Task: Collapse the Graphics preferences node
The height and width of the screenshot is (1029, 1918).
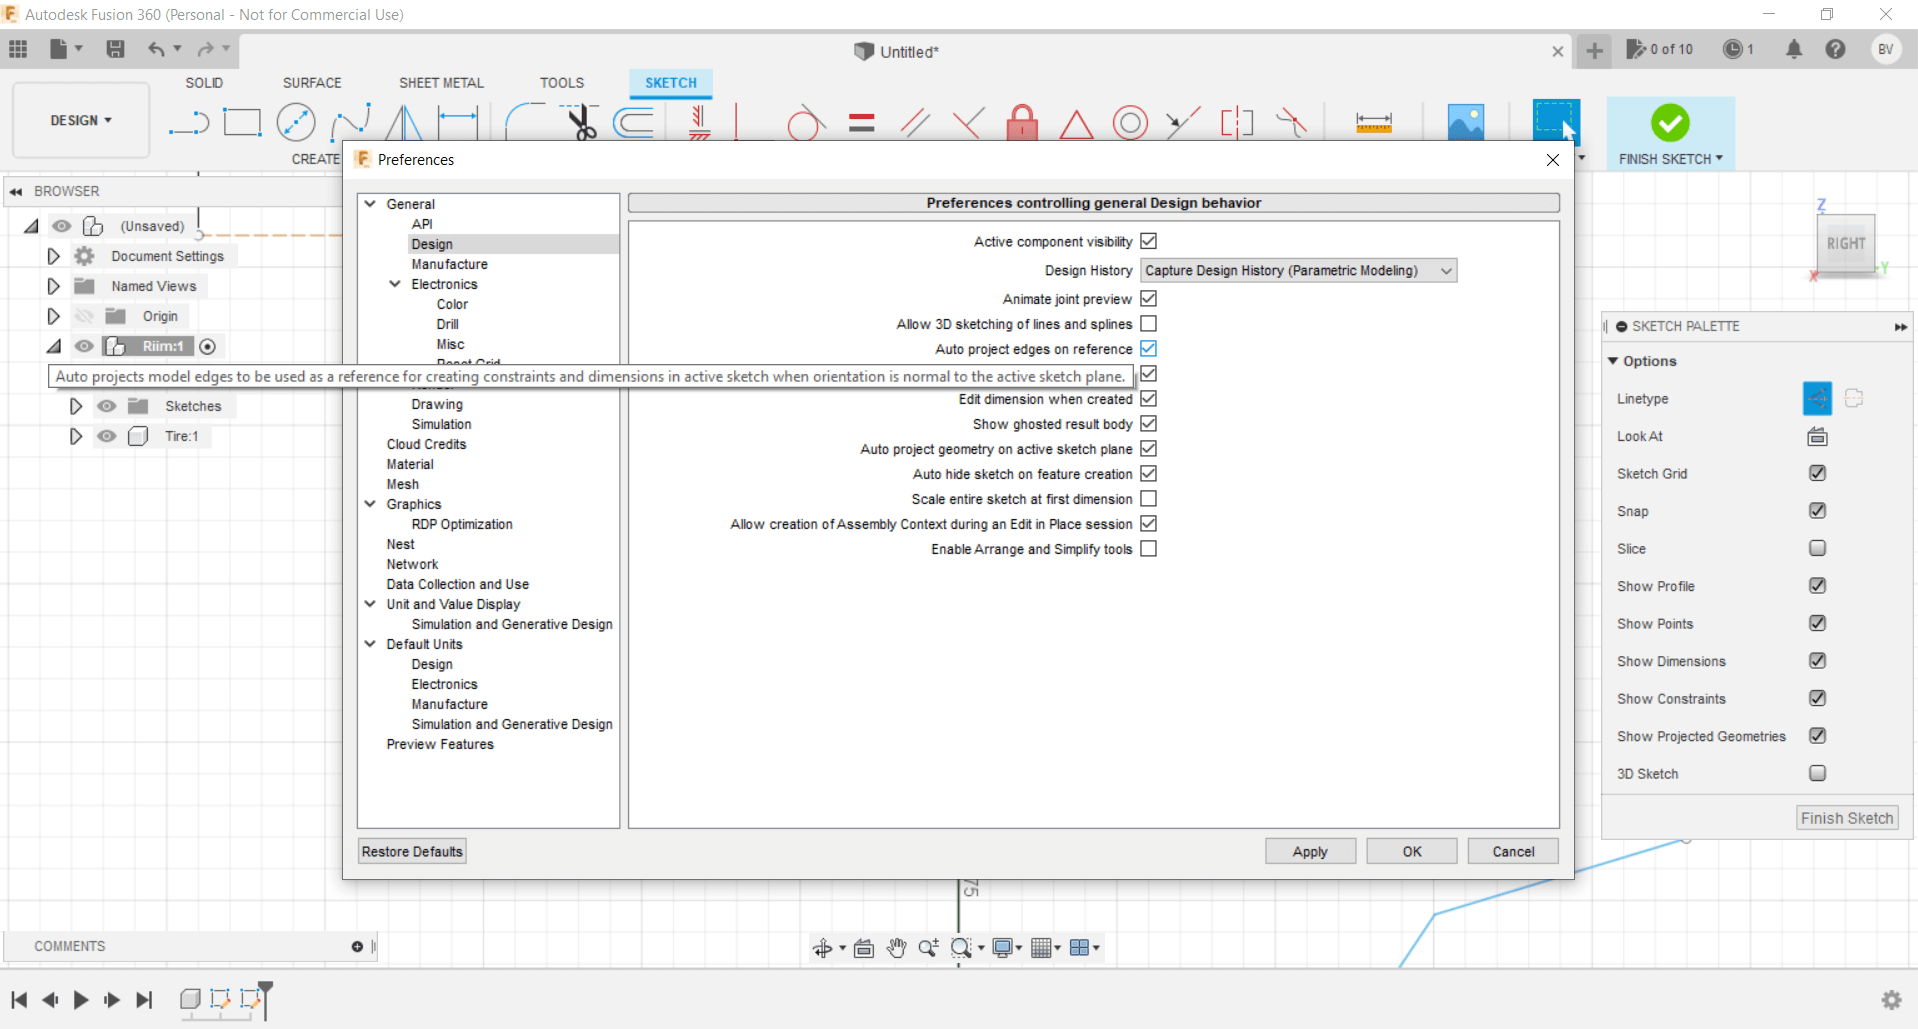Action: 370,504
